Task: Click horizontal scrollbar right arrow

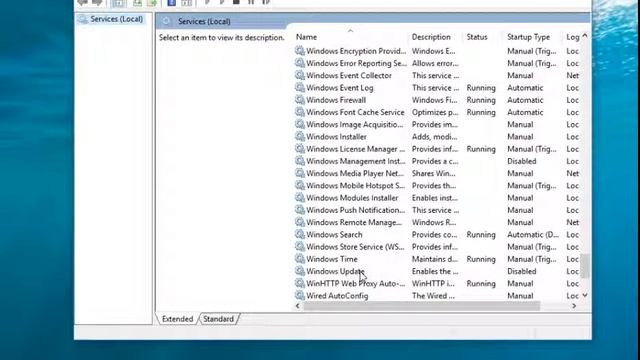Action: click(574, 306)
